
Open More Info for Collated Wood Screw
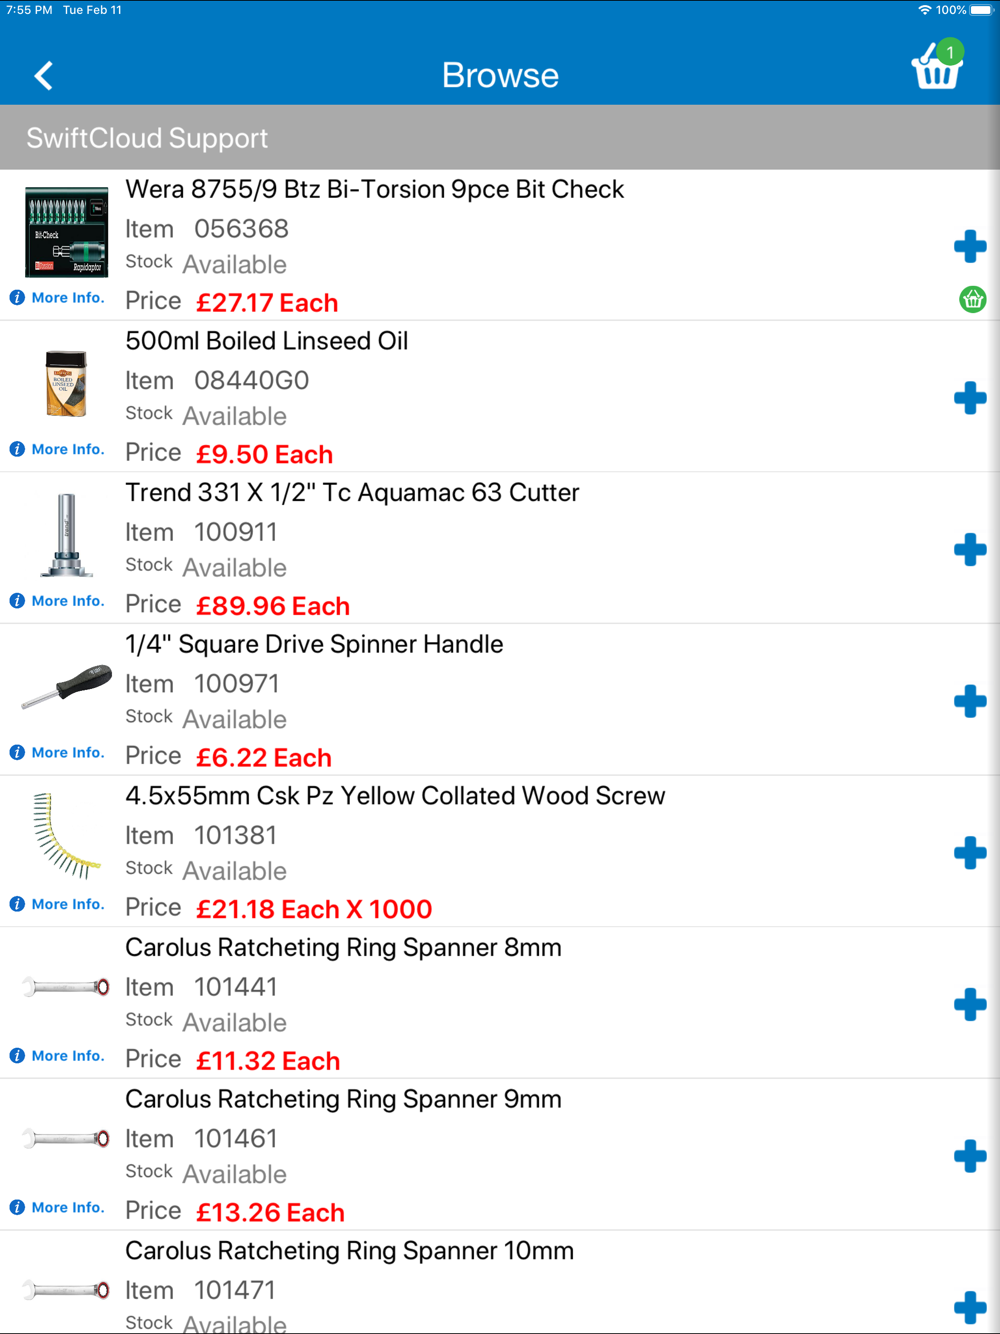57,904
